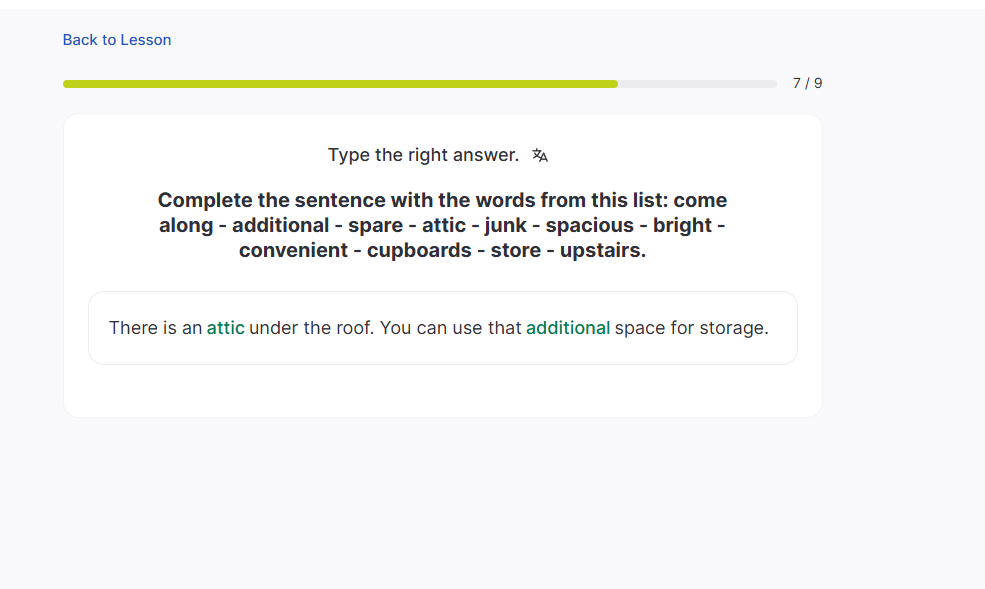This screenshot has width=985, height=589.
Task: Click the gray unfilled end of progress bar
Action: 698,84
